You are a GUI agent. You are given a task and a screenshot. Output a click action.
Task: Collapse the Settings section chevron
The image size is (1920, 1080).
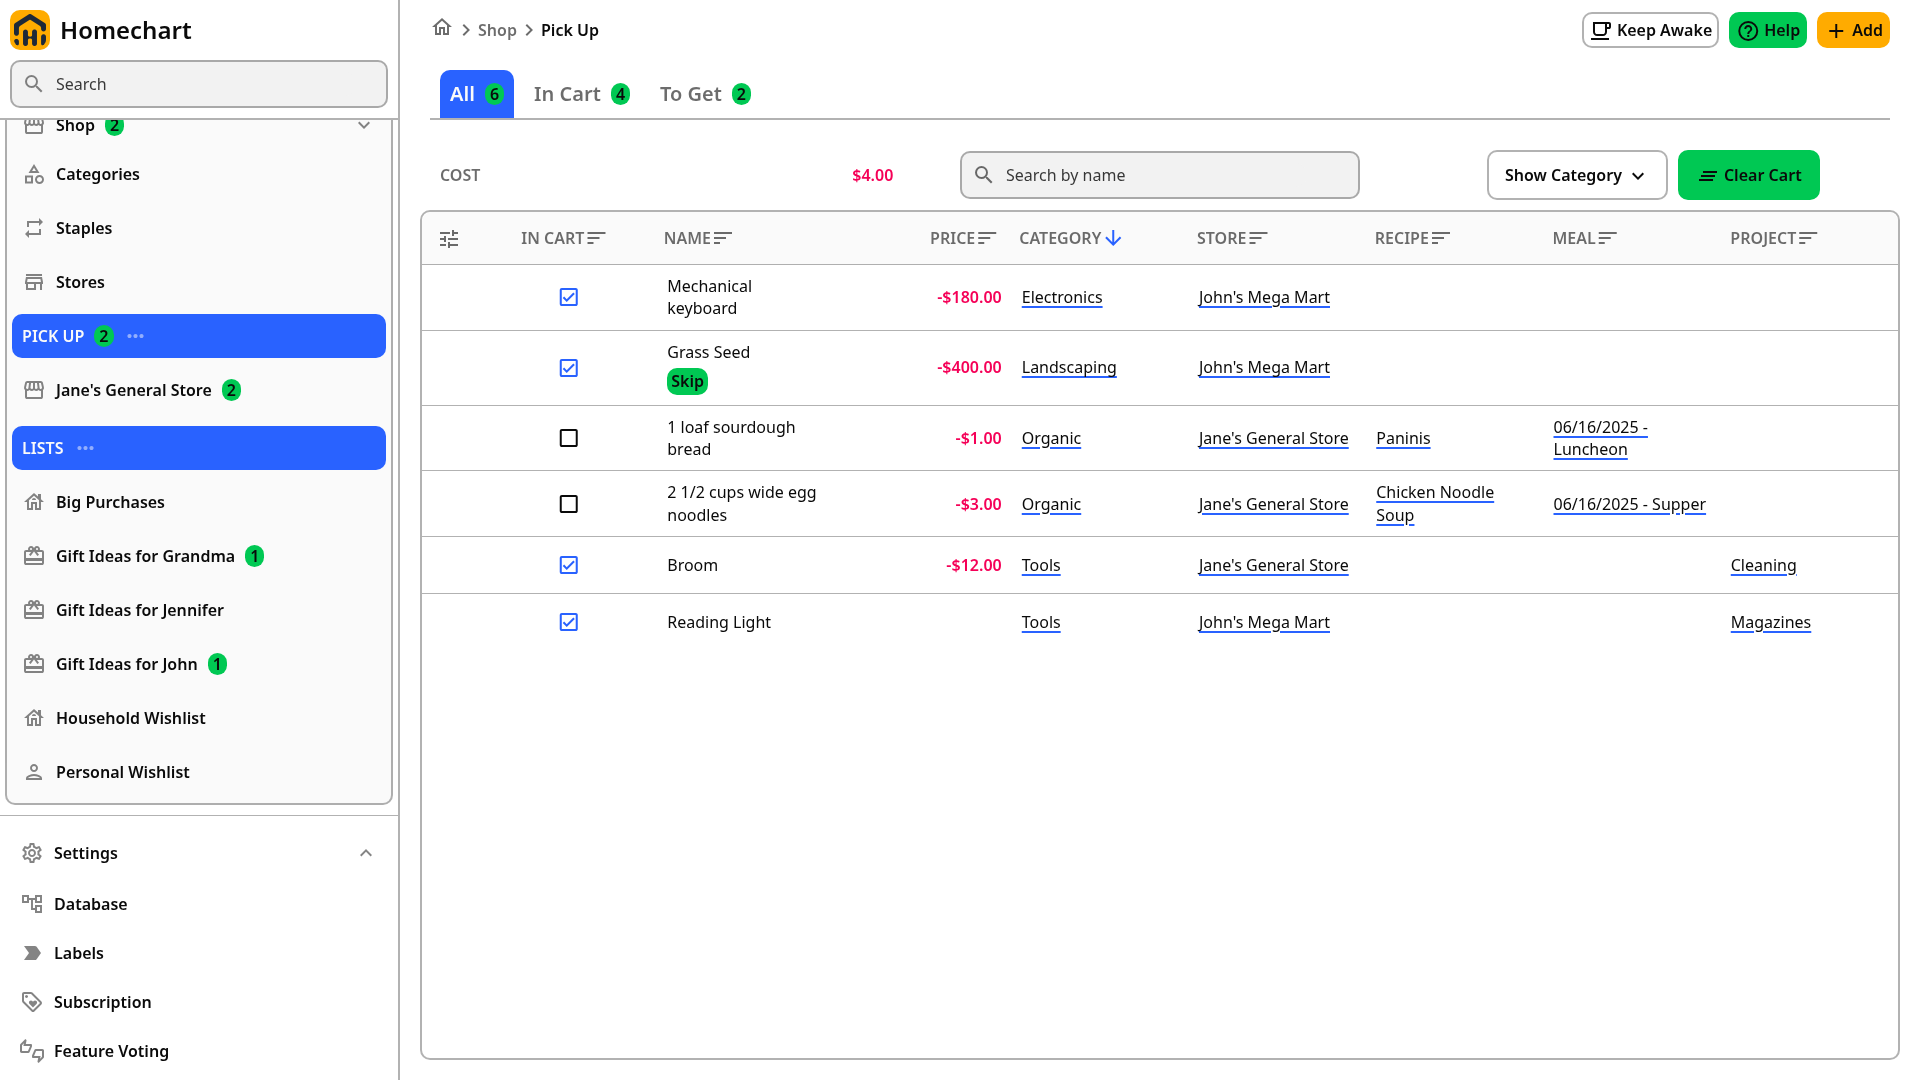366,853
